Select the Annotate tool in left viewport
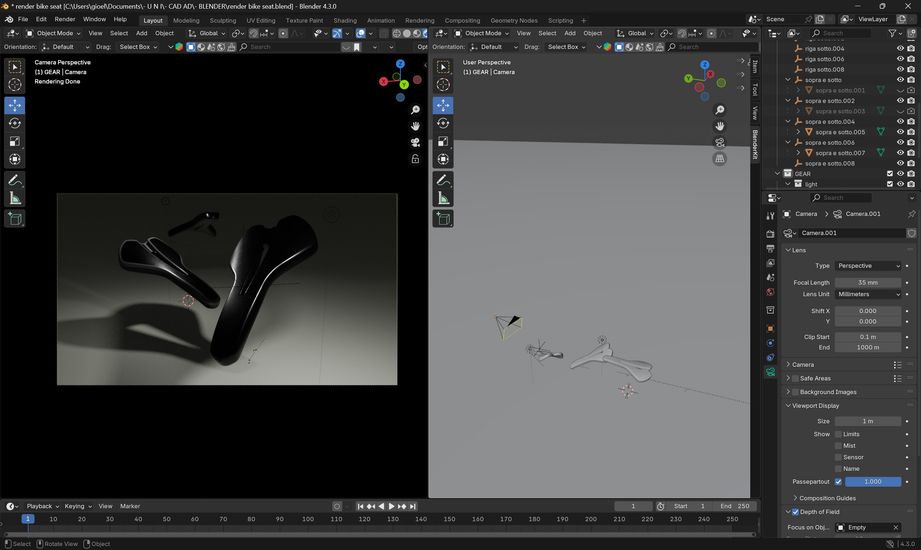The height and width of the screenshot is (550, 921). pos(15,180)
